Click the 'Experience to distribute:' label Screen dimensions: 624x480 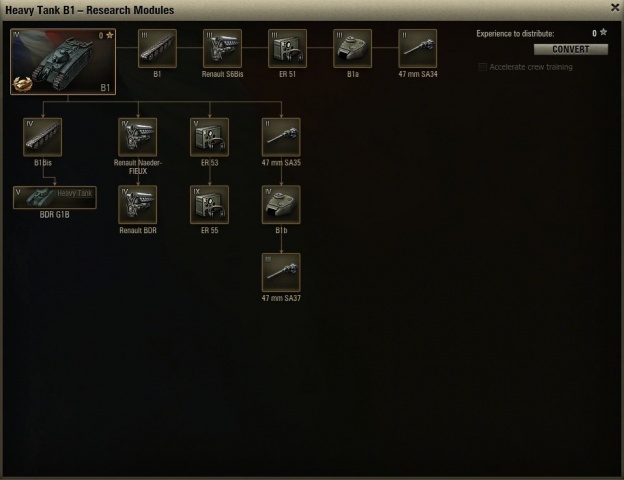click(515, 34)
